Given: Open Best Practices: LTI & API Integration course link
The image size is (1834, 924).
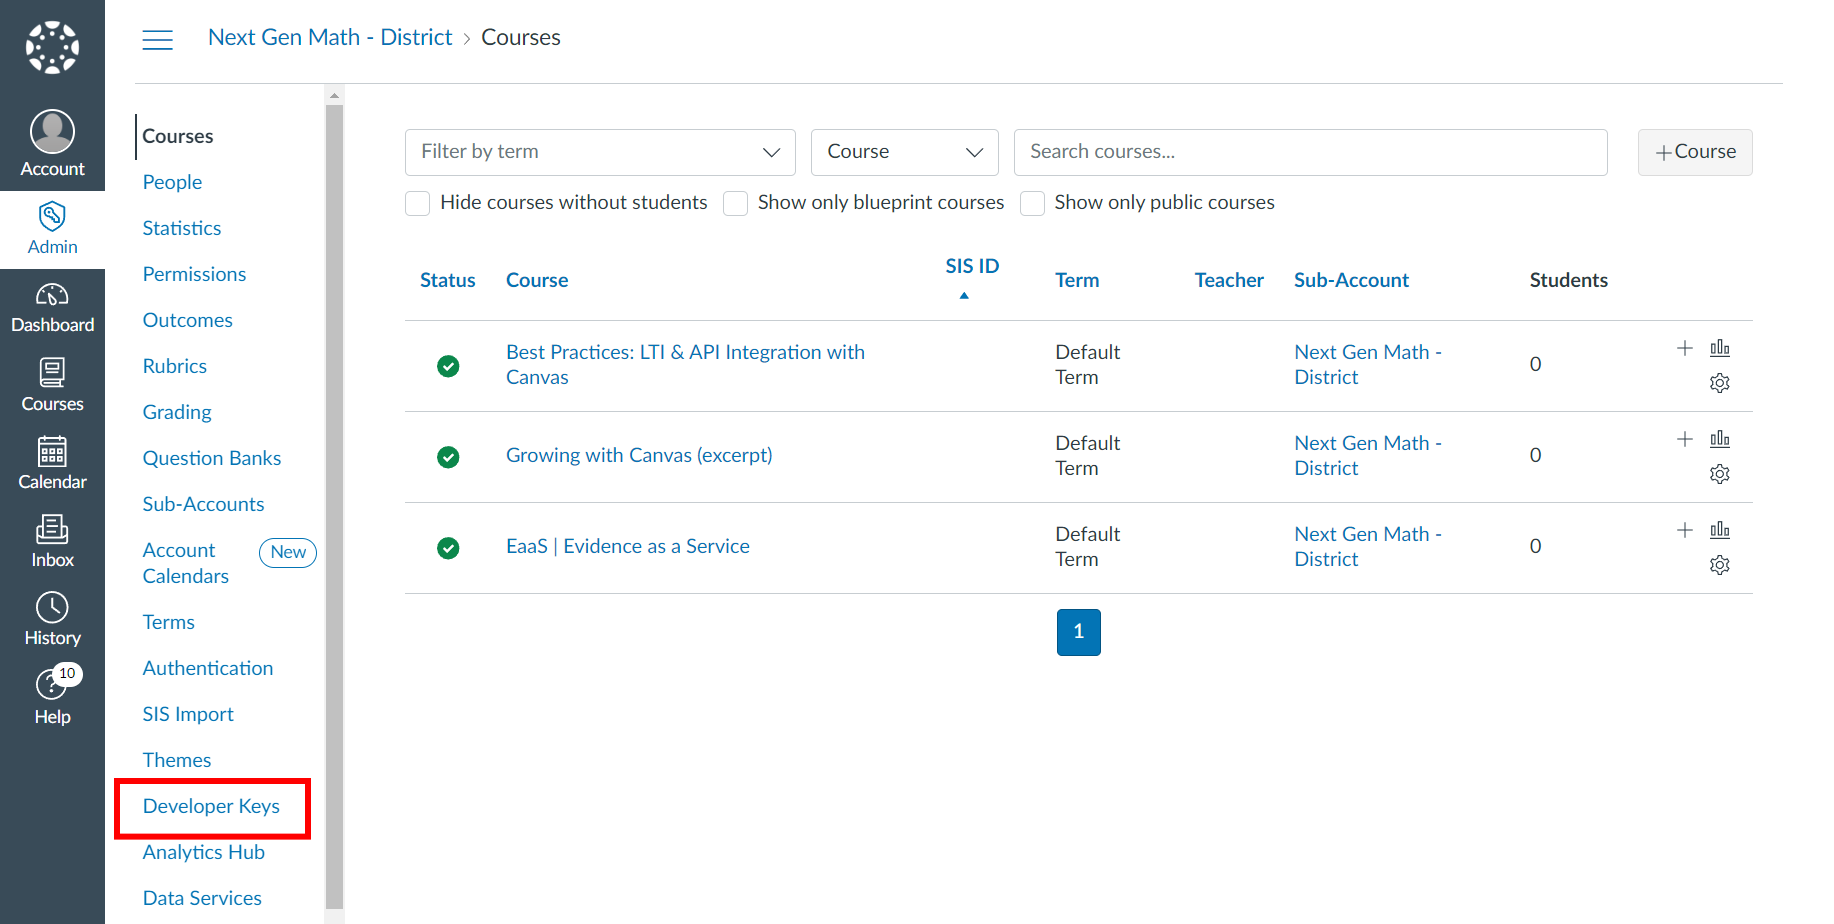Looking at the screenshot, I should (x=685, y=365).
